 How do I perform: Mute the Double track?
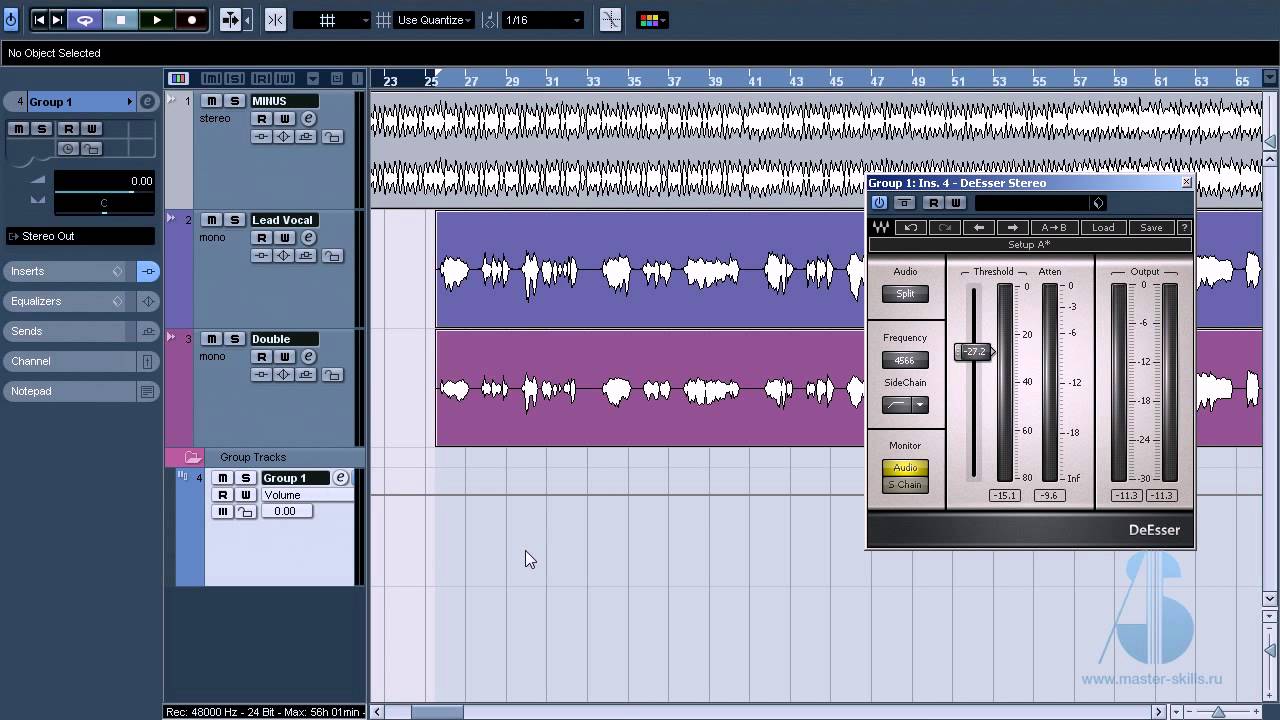(x=211, y=339)
